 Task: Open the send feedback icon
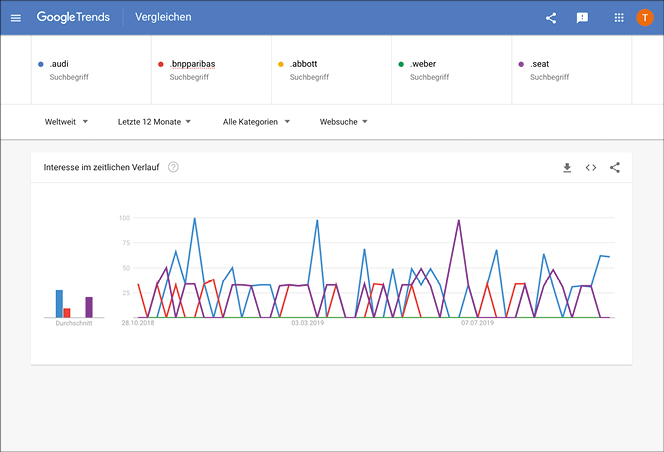click(x=582, y=18)
